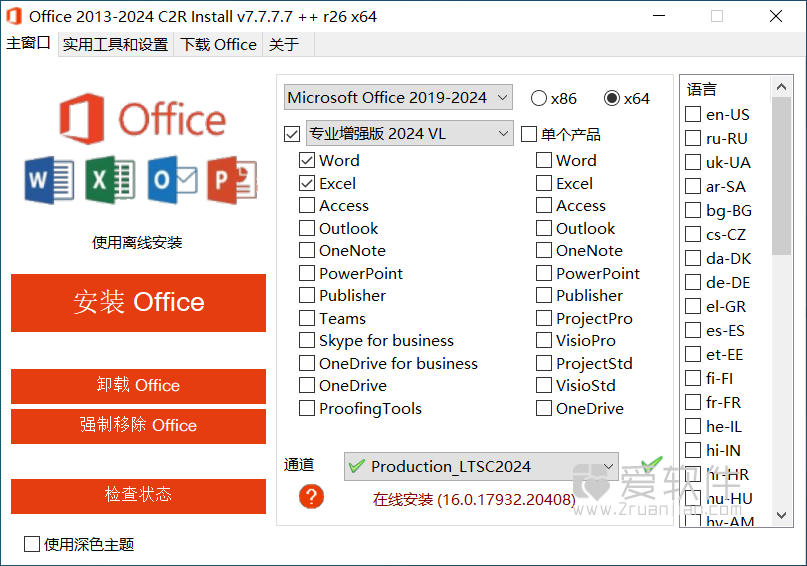The width and height of the screenshot is (807, 566).
Task: Switch to the 主窗口 tab
Action: point(28,44)
